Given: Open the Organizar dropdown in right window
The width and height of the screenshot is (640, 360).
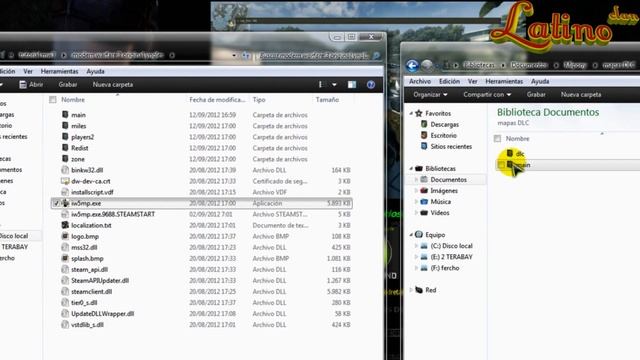Looking at the screenshot, I should [x=430, y=94].
